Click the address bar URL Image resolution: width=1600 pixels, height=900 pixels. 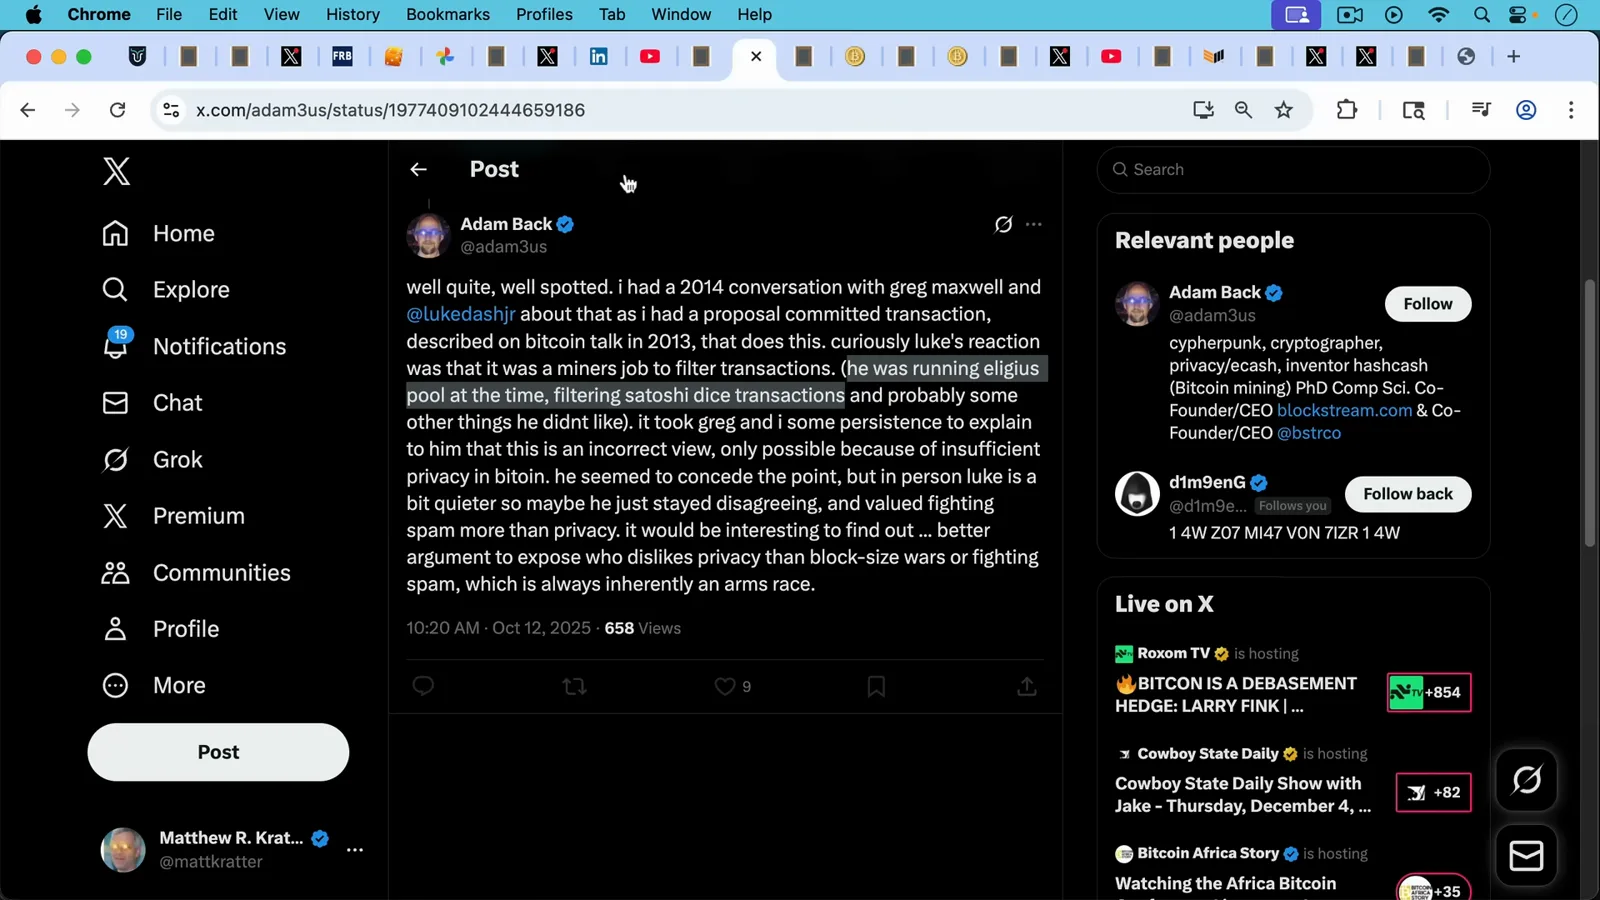390,110
